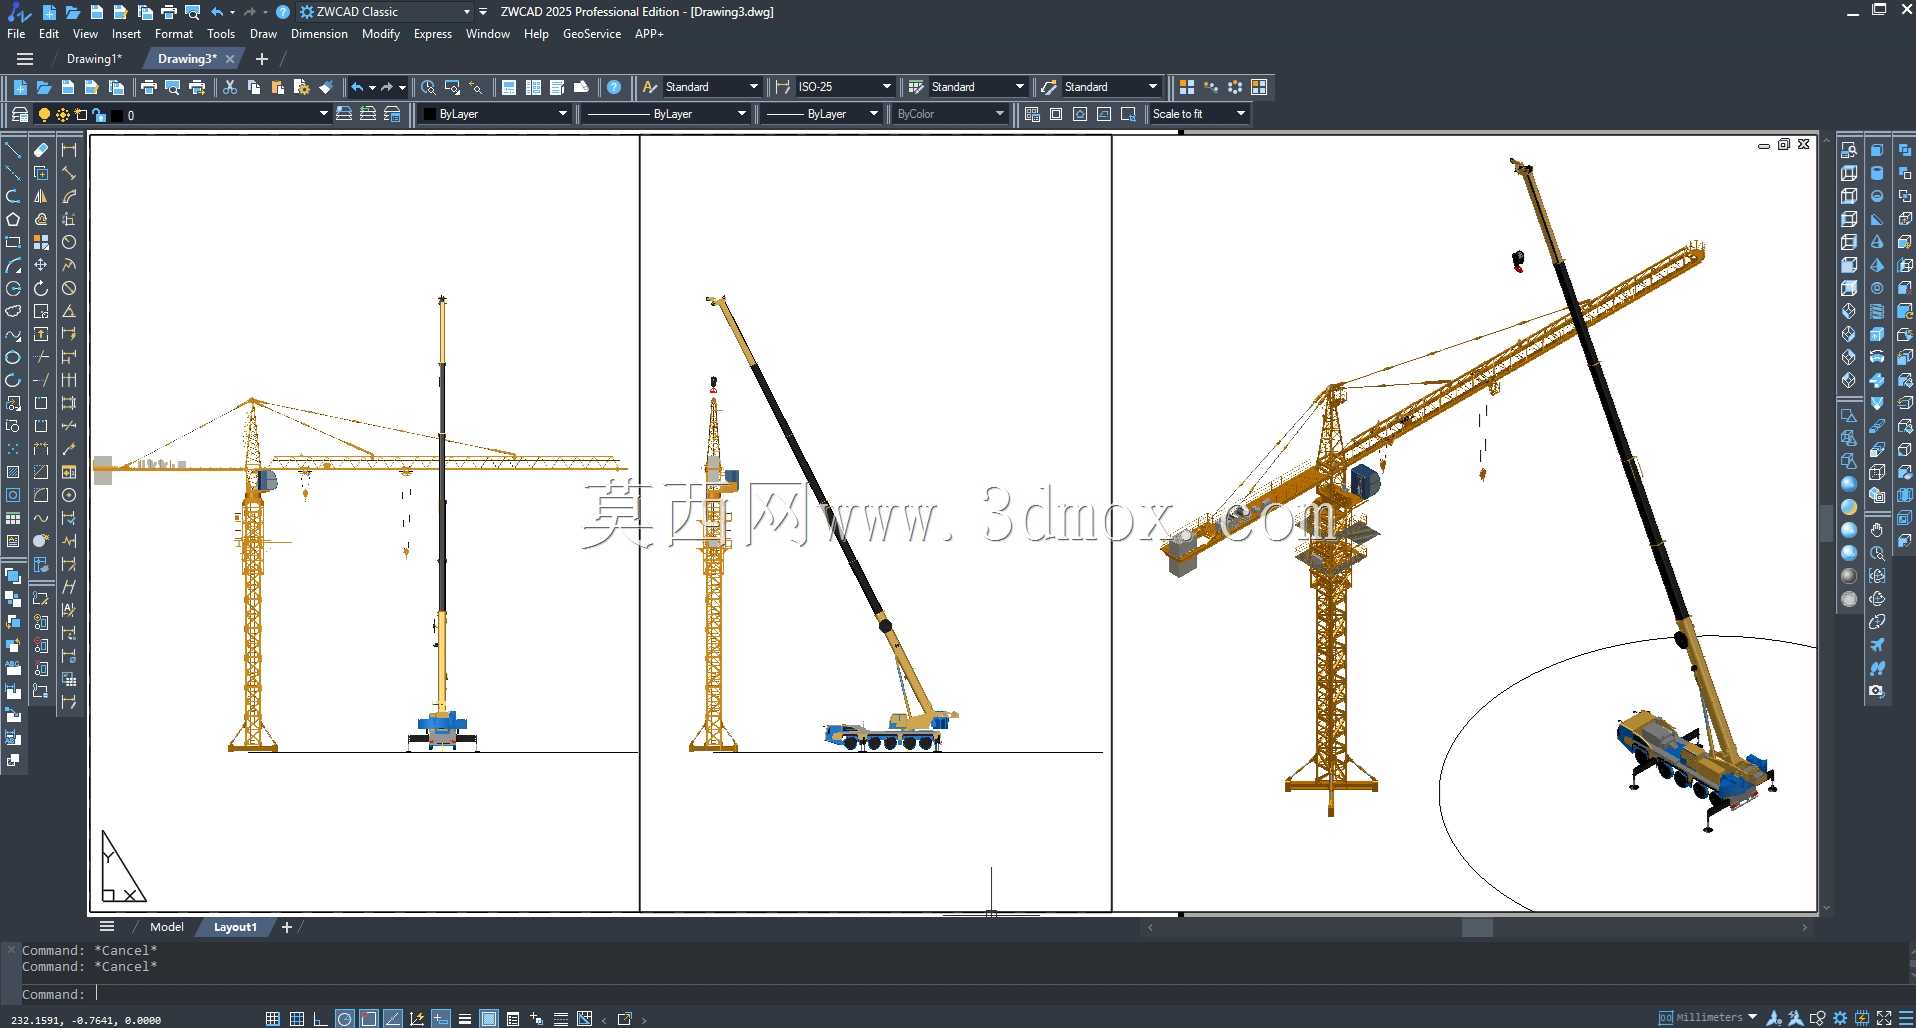Open the layer list dropdown
Viewport: 1916px width, 1028px height.
point(323,114)
